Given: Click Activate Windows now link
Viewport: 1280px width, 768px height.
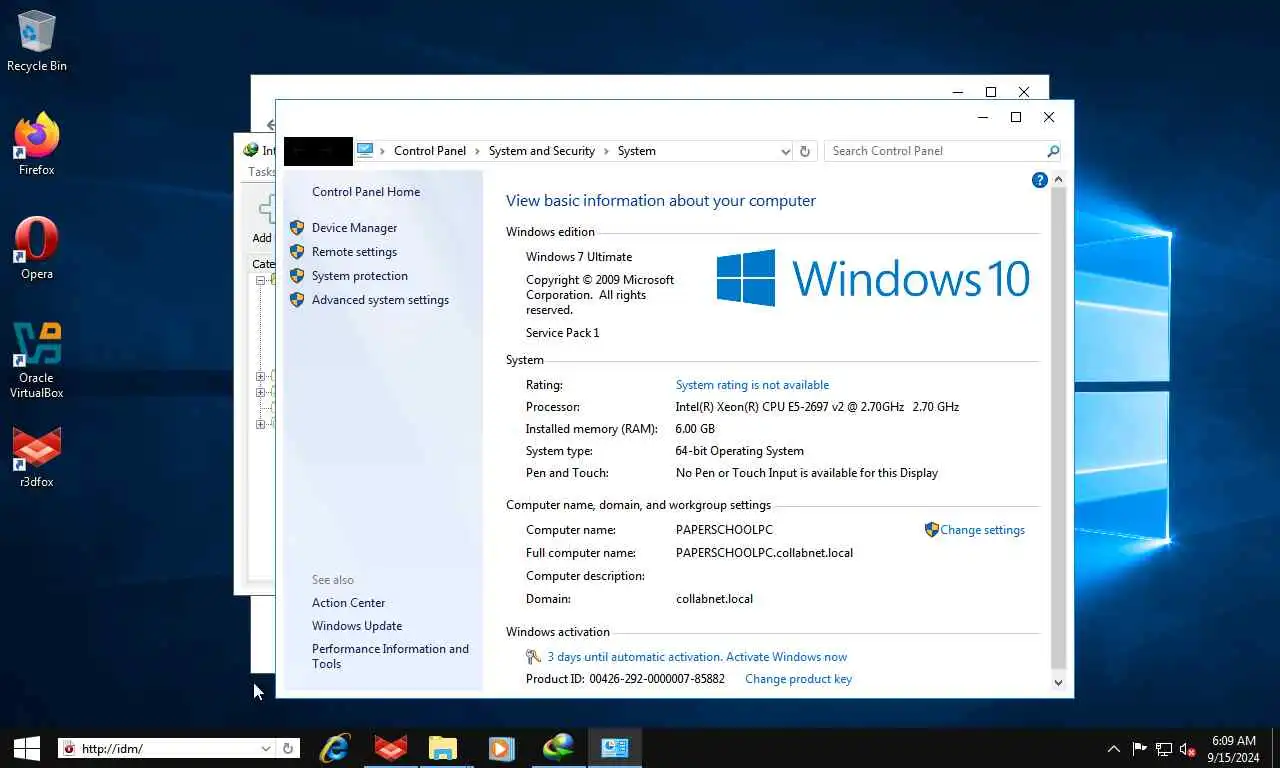Looking at the screenshot, I should click(x=786, y=657).
